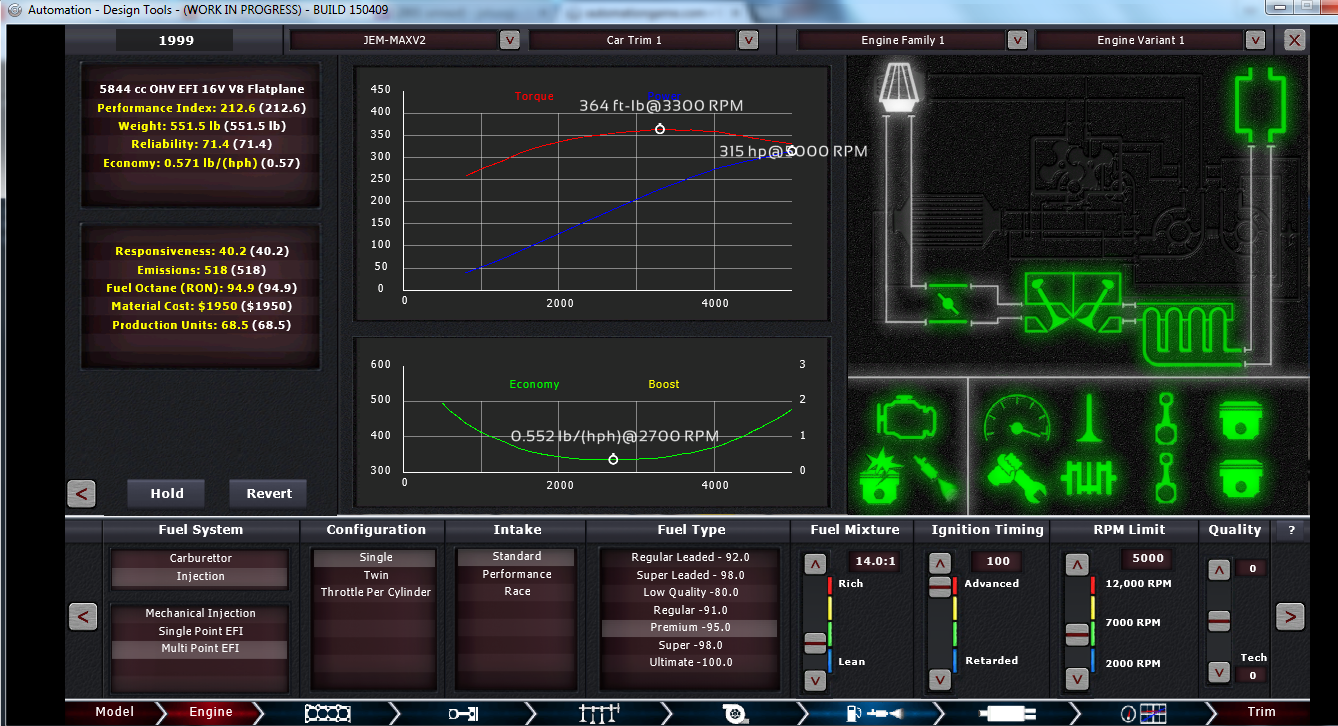Increase Fuel Mixture with up arrow
1338x726 pixels.
click(x=816, y=565)
